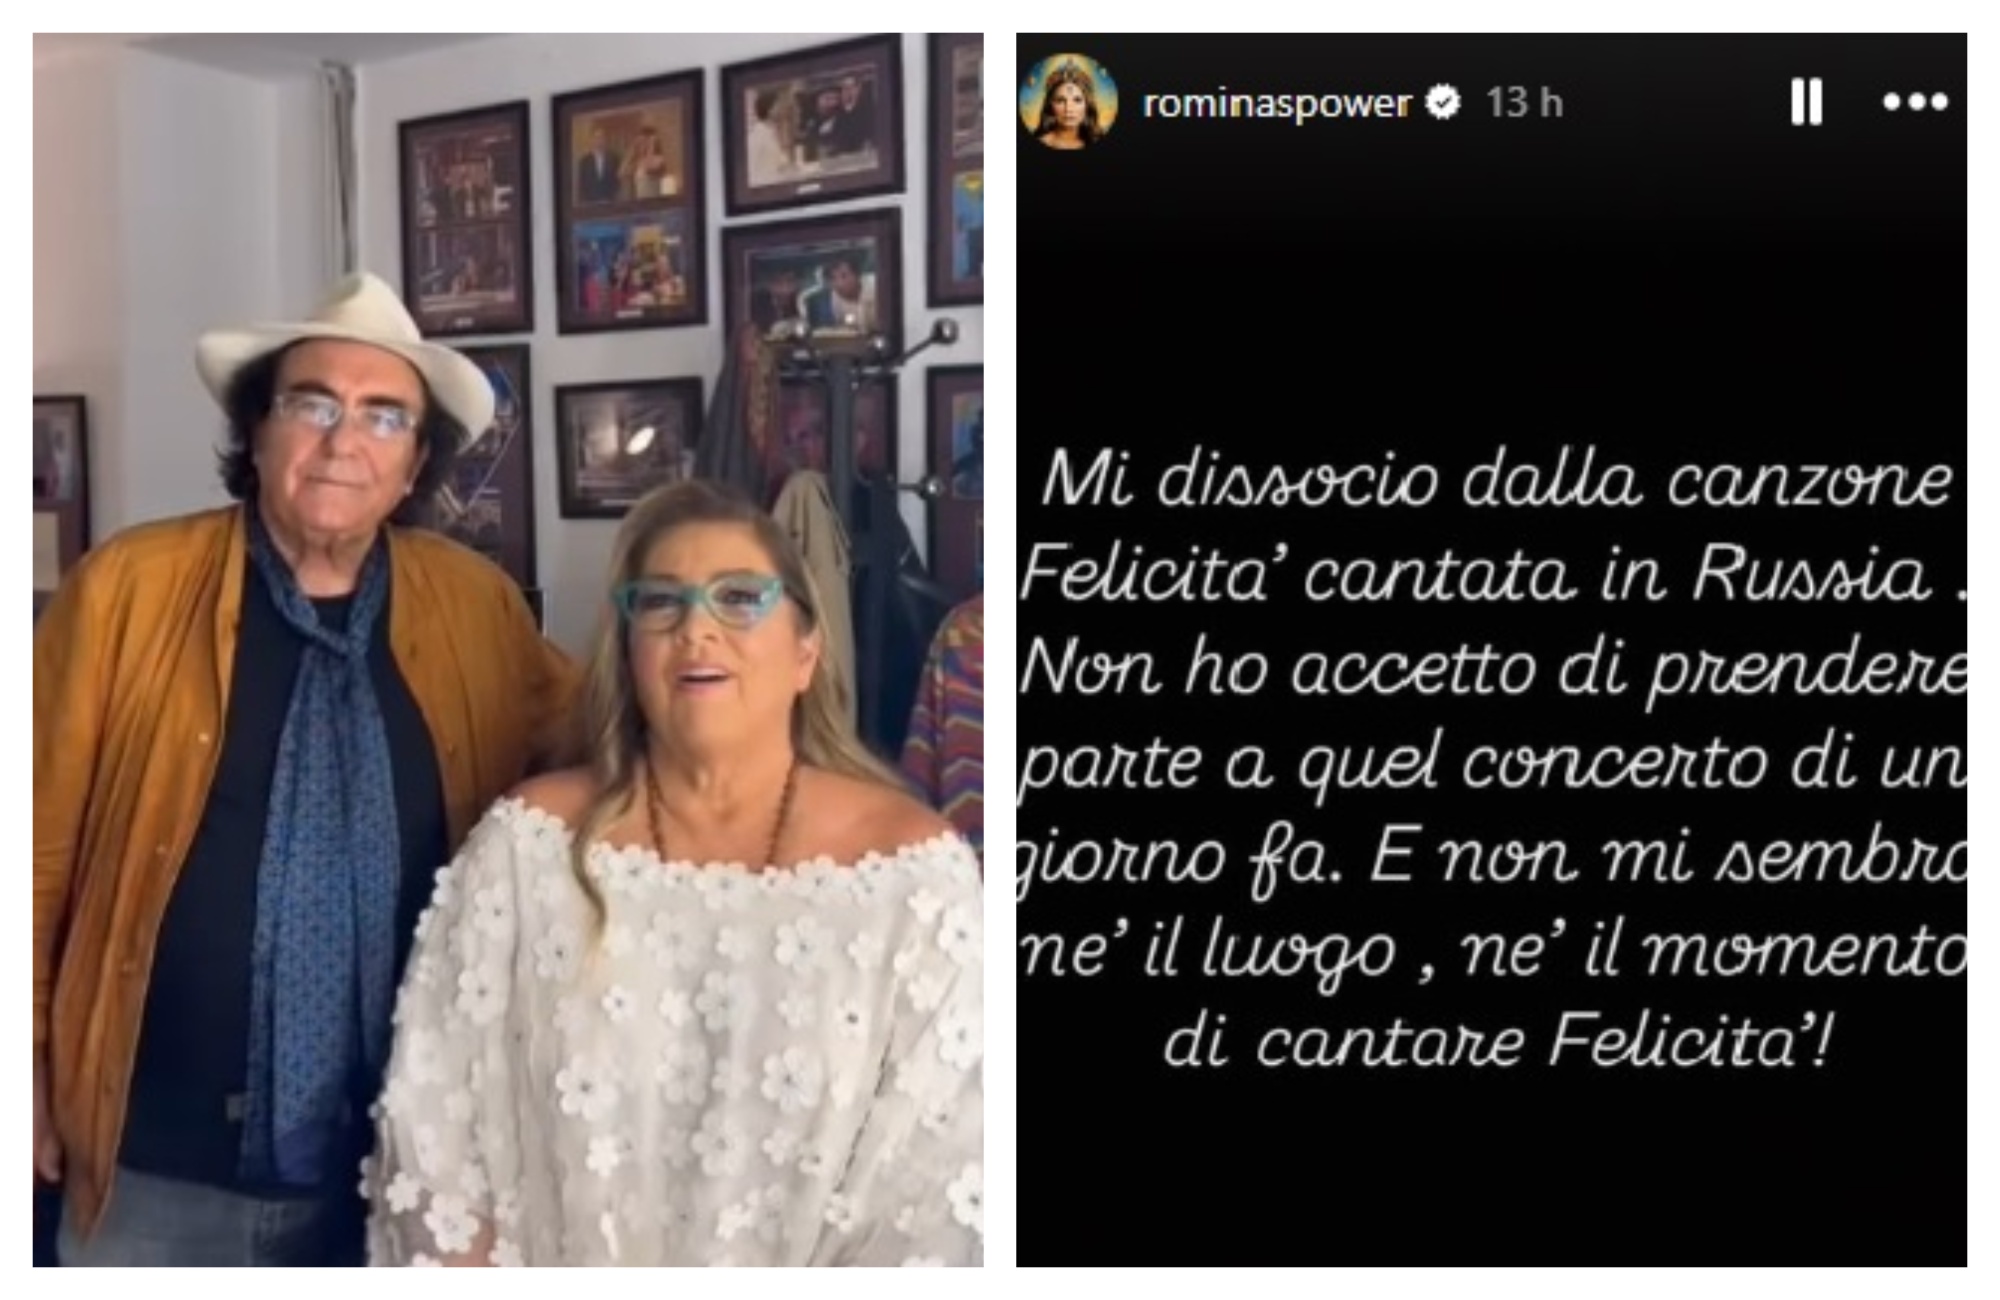
Task: Open the three-dot more options menu
Action: pos(1915,101)
